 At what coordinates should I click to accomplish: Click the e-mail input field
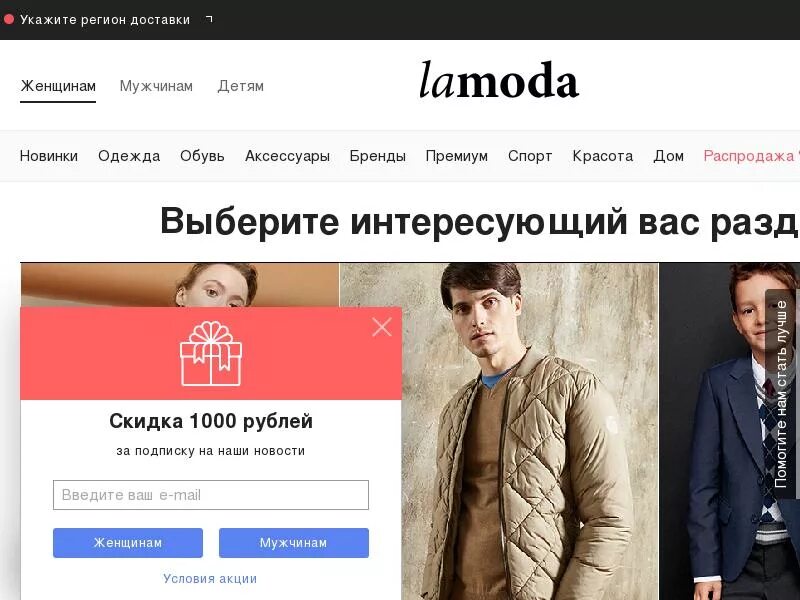pos(211,495)
